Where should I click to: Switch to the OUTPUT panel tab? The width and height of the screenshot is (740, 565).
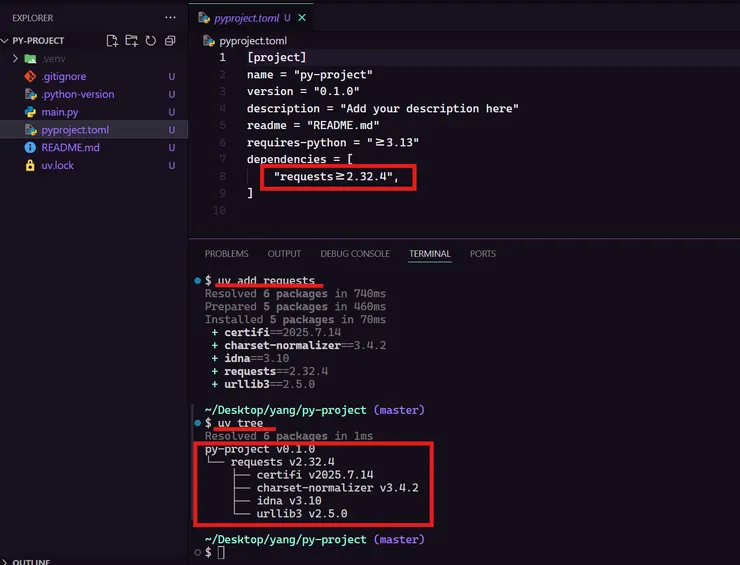(284, 253)
